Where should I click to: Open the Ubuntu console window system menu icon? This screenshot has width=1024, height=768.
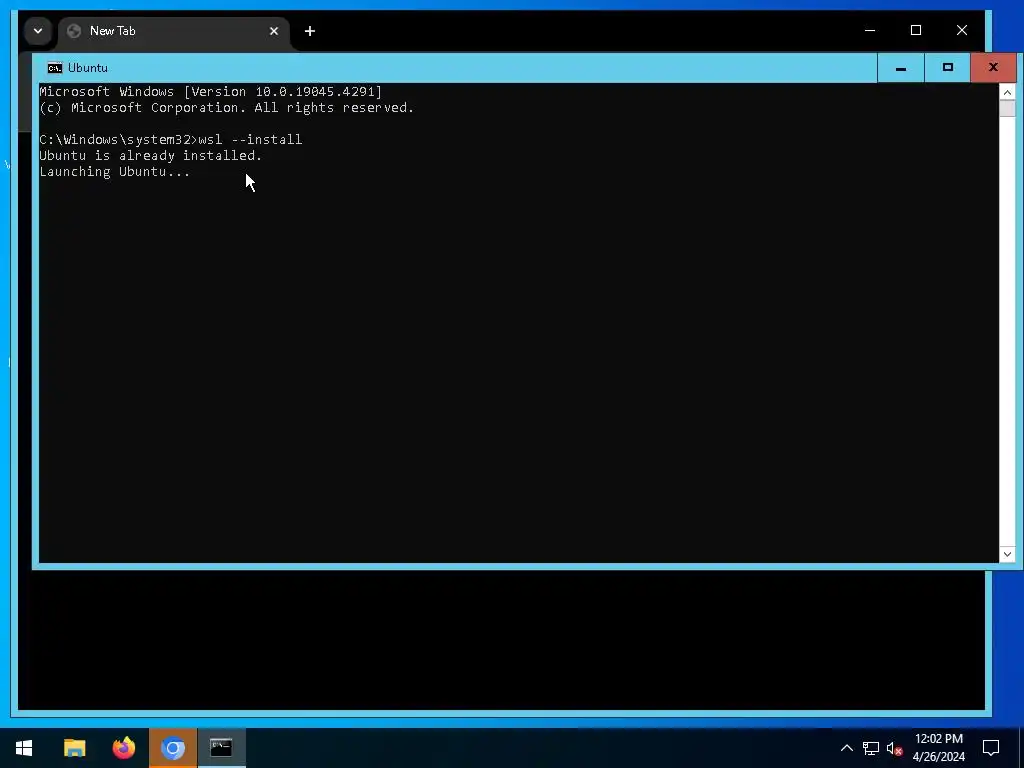55,68
